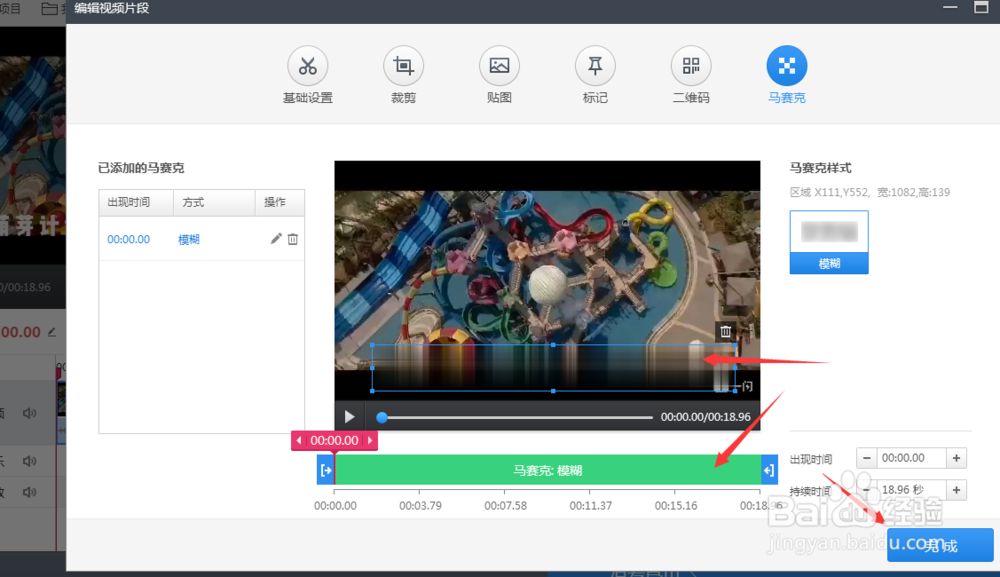The image size is (1000, 577).
Task: Click the 完成 (Finish) button
Action: click(941, 545)
